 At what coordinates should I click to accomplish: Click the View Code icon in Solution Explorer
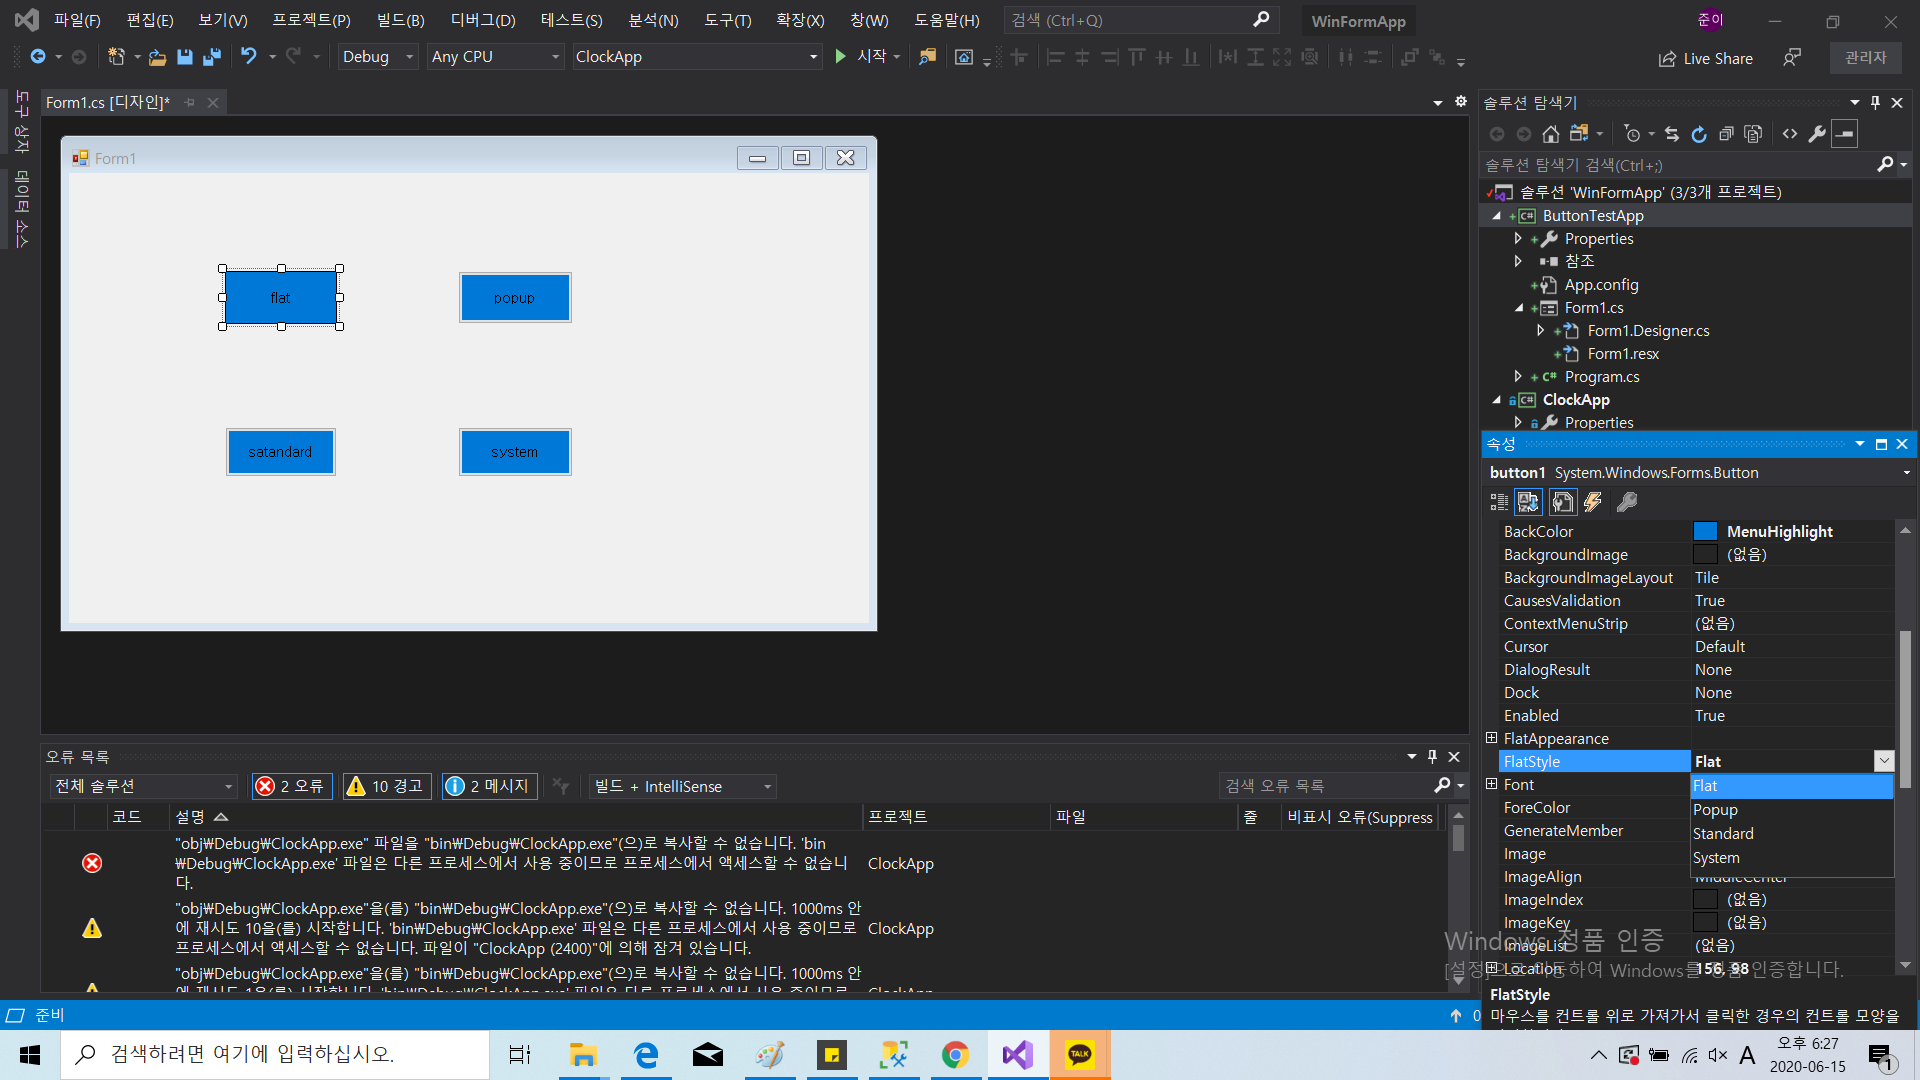tap(1790, 134)
